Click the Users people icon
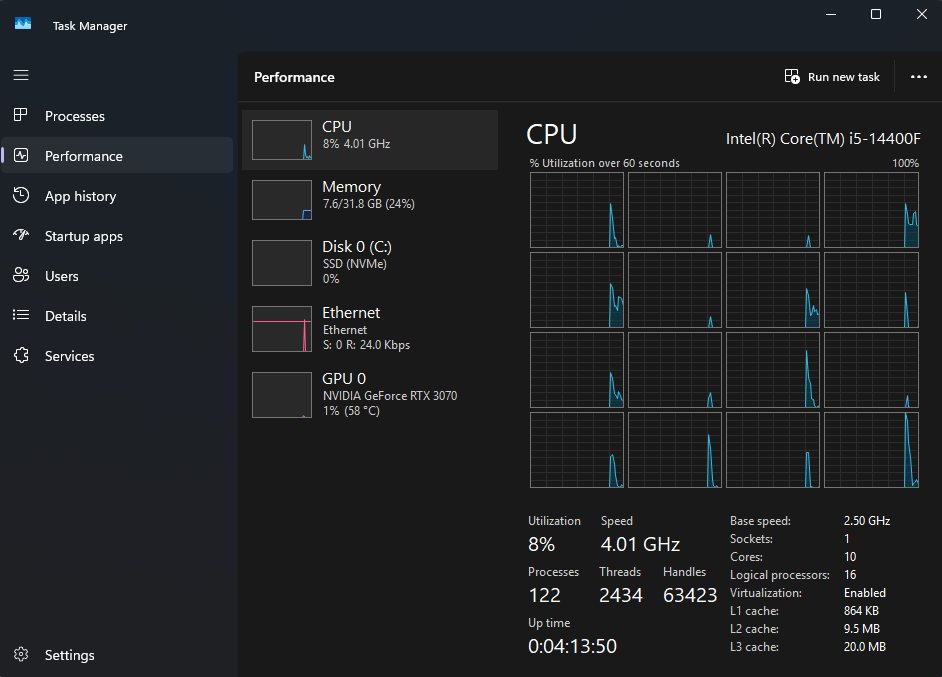The width and height of the screenshot is (942, 677). [21, 275]
